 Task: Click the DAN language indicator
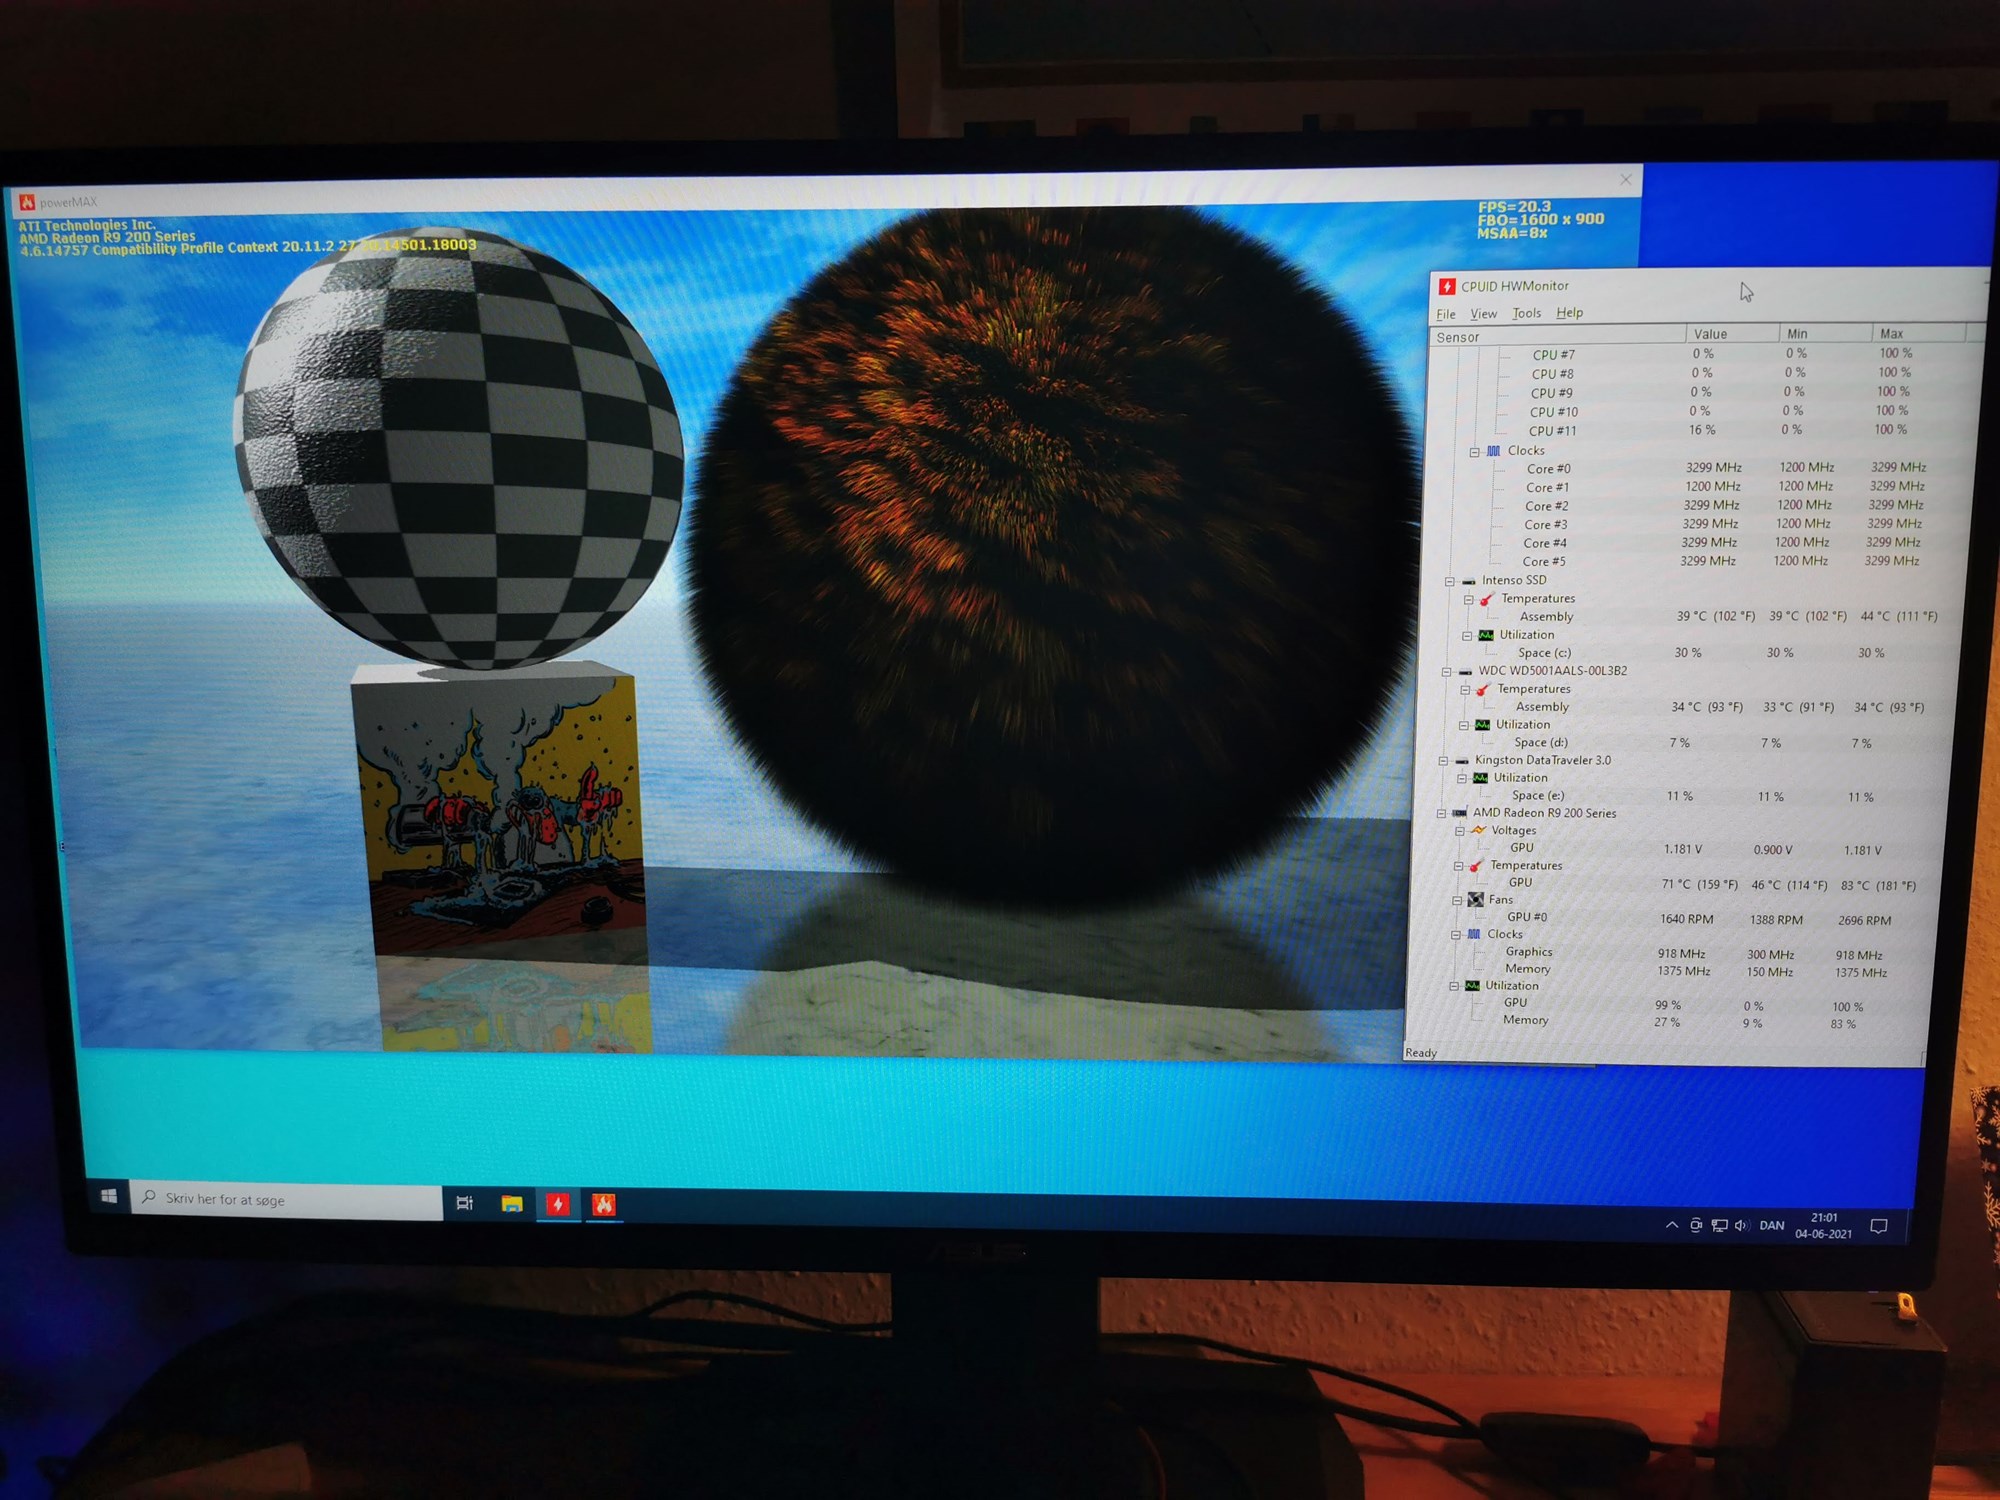pyautogui.click(x=1771, y=1226)
